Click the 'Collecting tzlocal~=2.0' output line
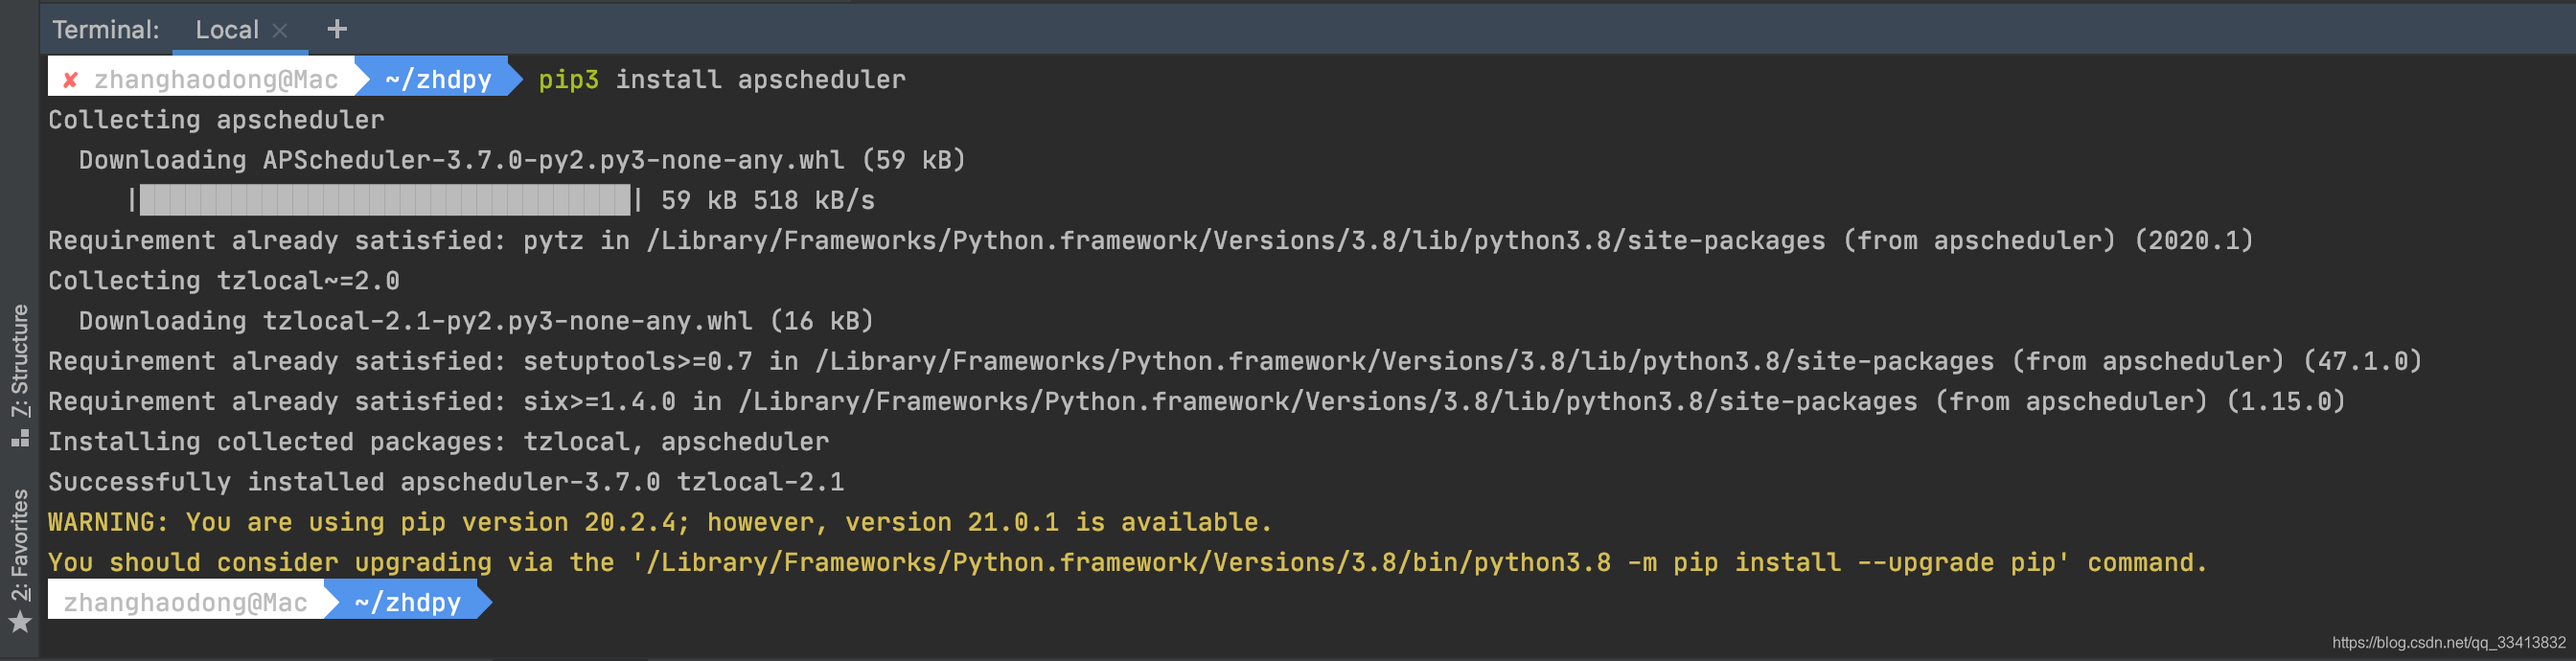 223,281
